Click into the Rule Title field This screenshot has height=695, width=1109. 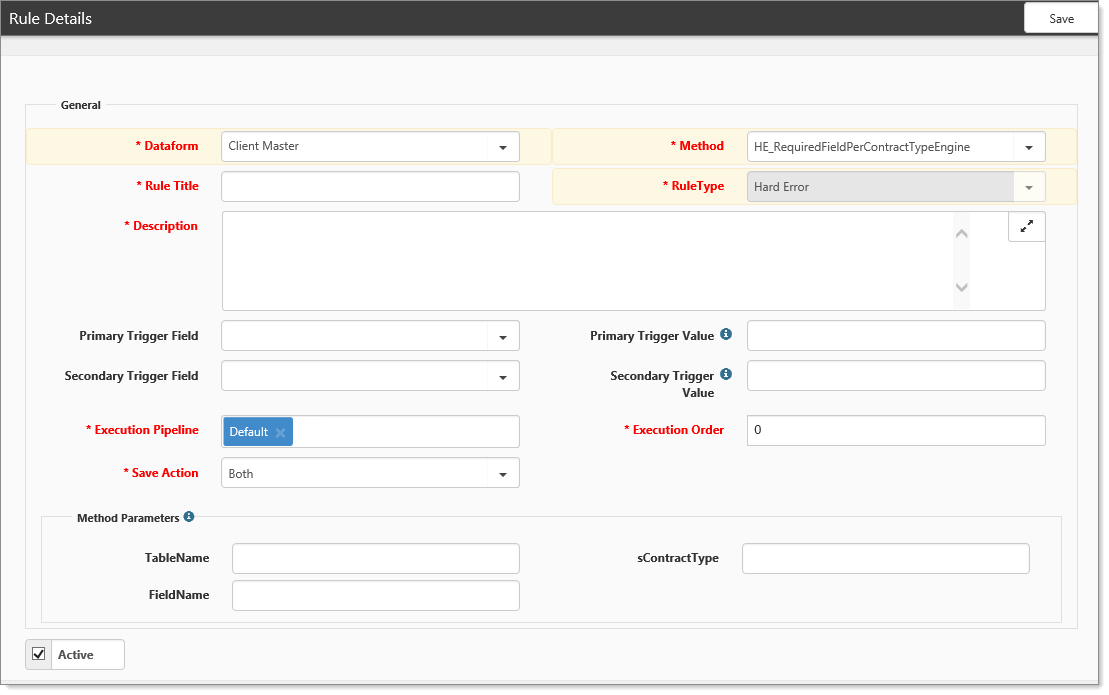(x=370, y=186)
